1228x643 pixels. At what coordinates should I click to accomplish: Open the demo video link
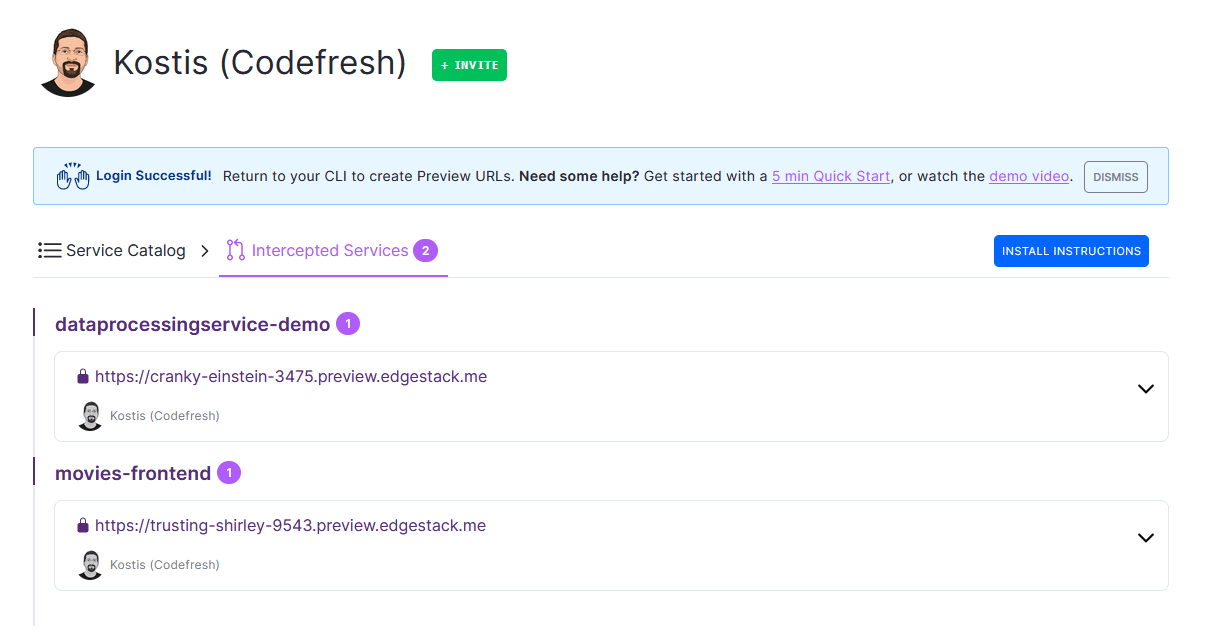(x=1029, y=176)
